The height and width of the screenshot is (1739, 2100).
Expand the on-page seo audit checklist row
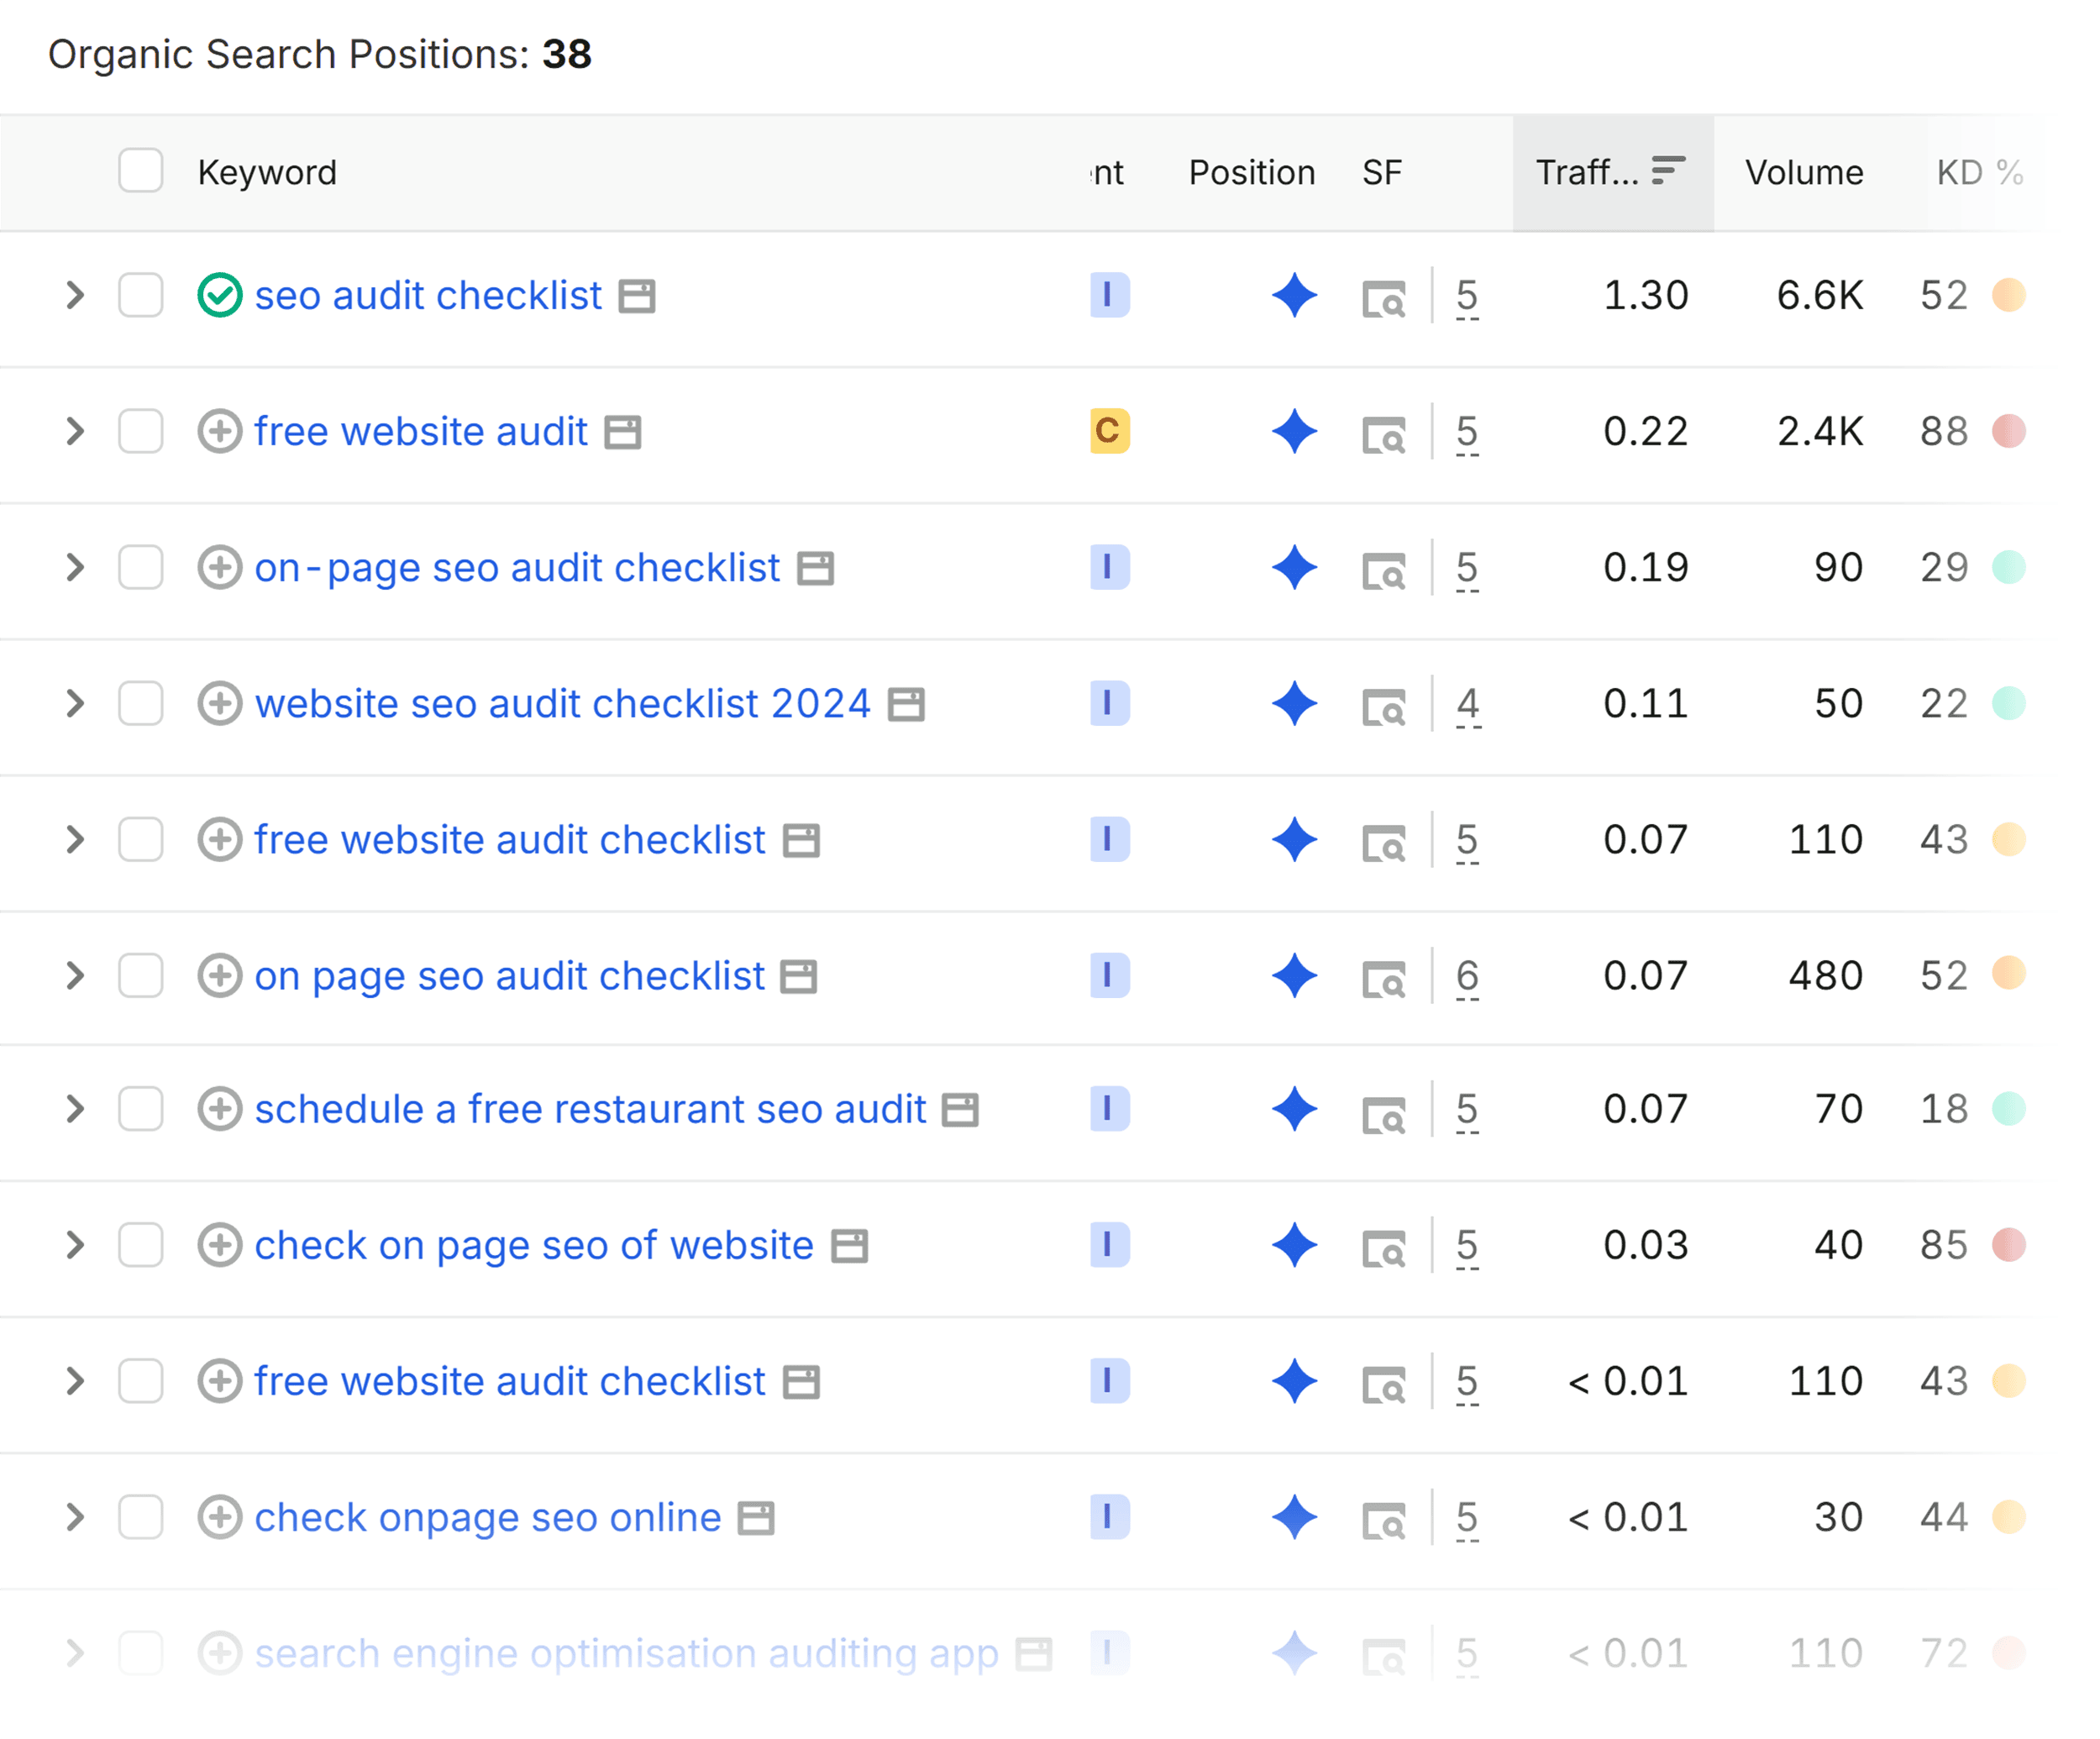coord(75,568)
